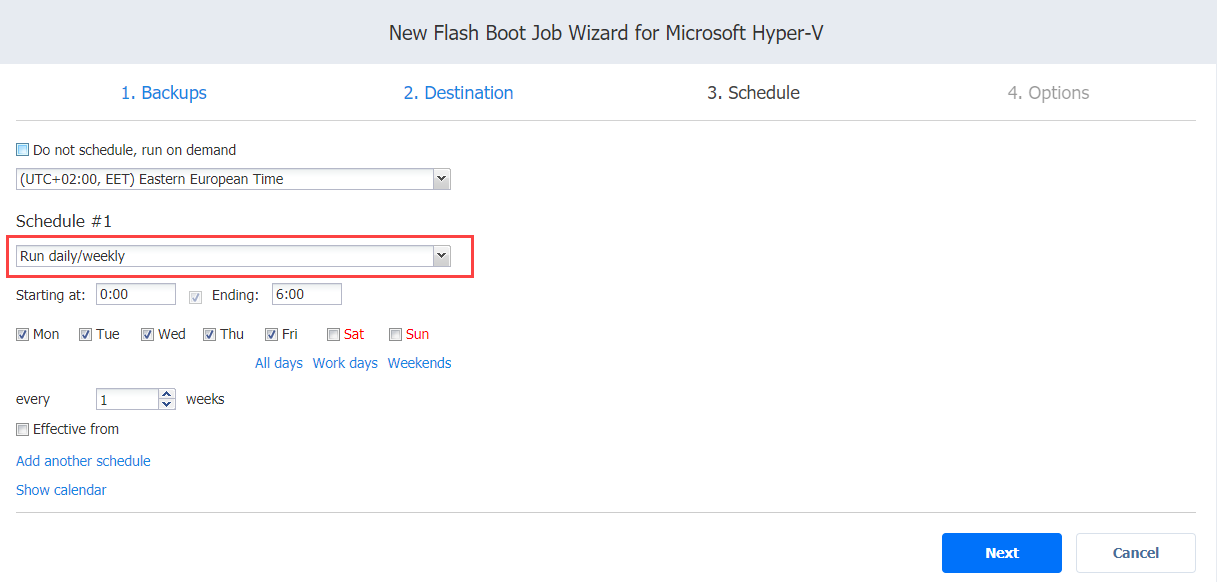Select the Options wizard step
Screen dimensions: 1217x582
pos(1048,93)
